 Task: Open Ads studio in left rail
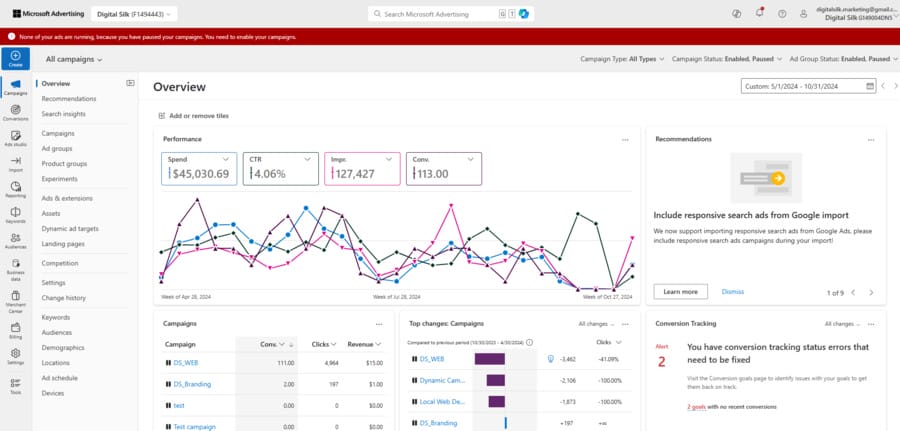(x=15, y=138)
